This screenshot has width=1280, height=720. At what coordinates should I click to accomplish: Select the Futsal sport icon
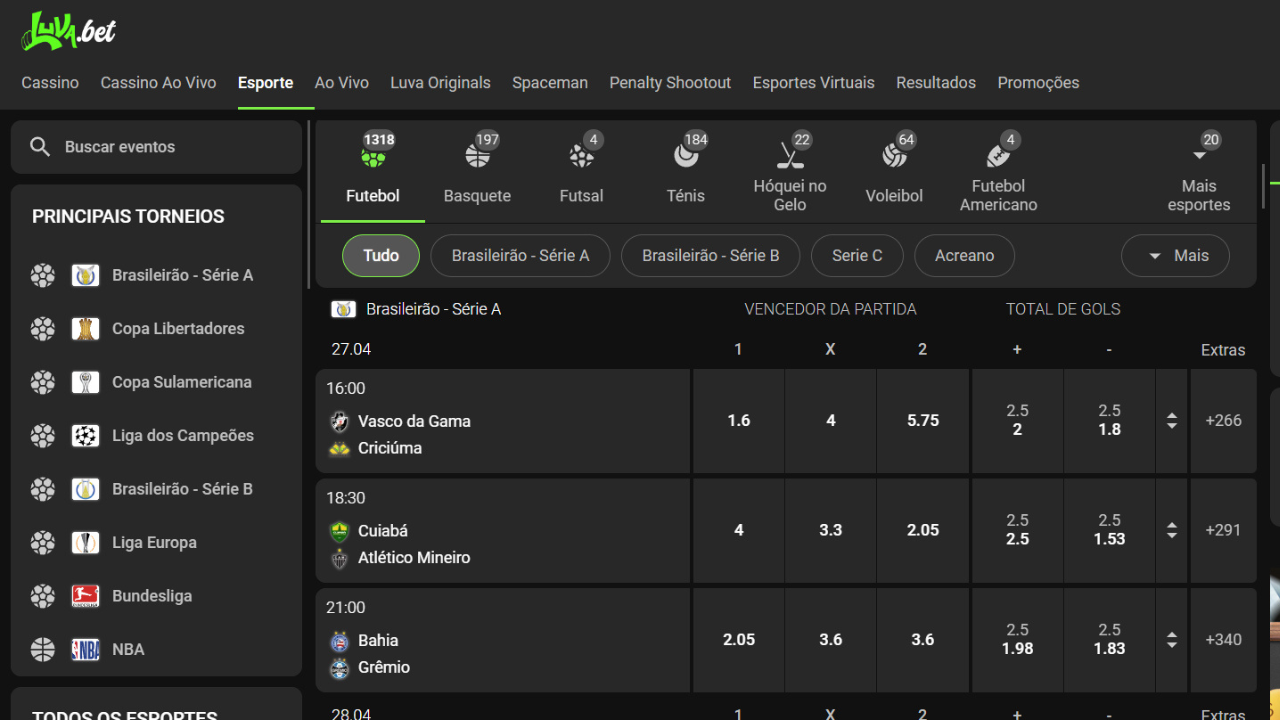(x=581, y=156)
